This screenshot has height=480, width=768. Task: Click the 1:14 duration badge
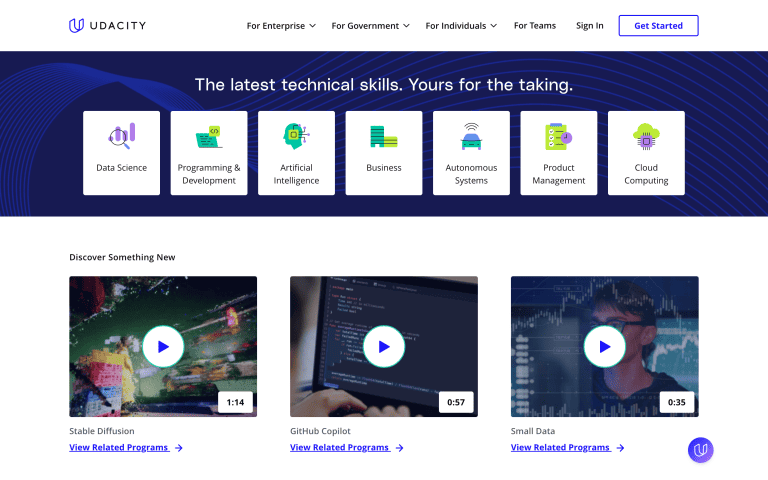[235, 402]
